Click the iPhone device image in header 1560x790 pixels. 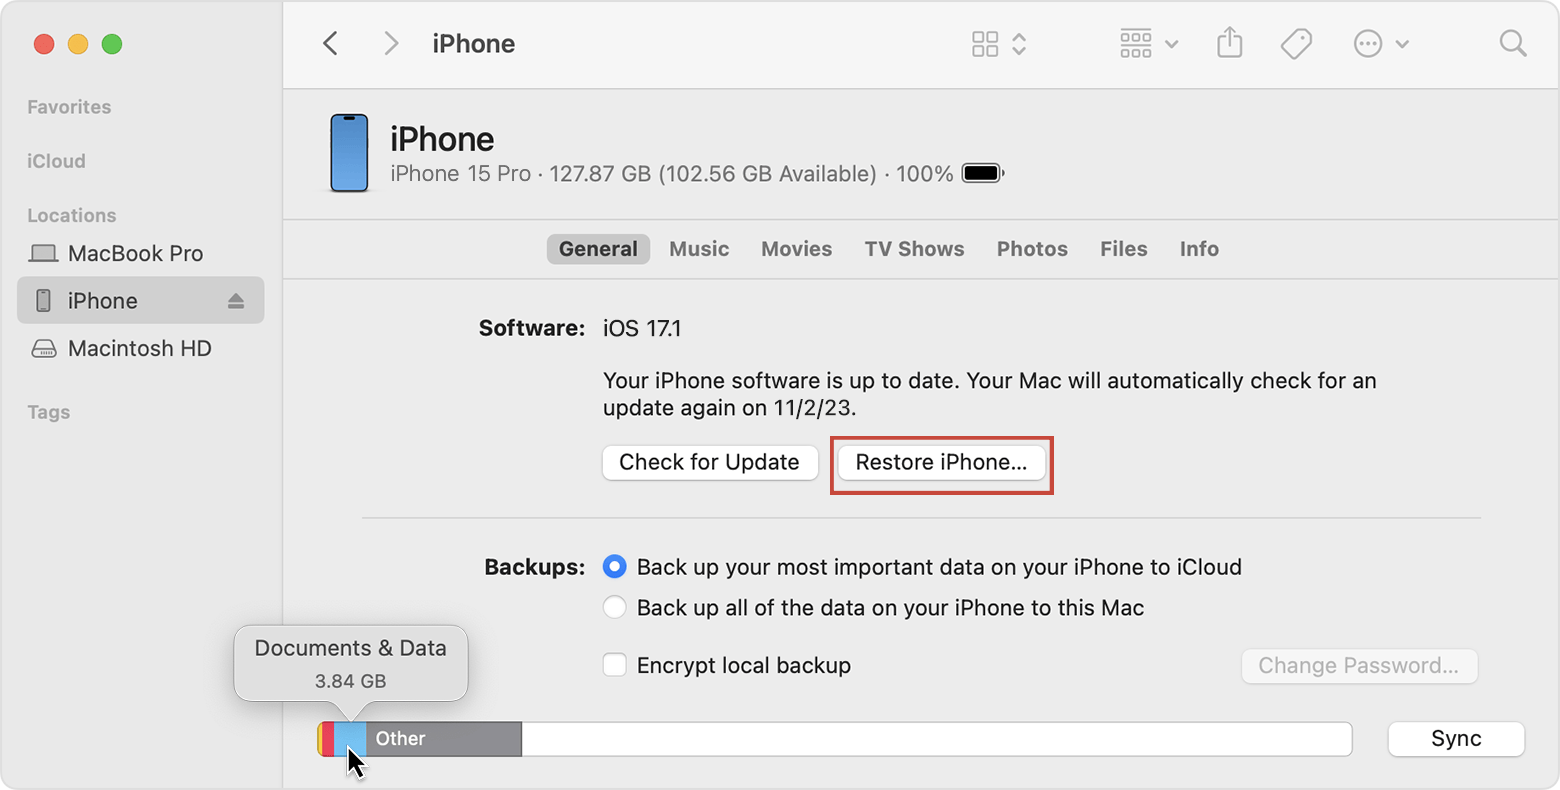click(349, 153)
